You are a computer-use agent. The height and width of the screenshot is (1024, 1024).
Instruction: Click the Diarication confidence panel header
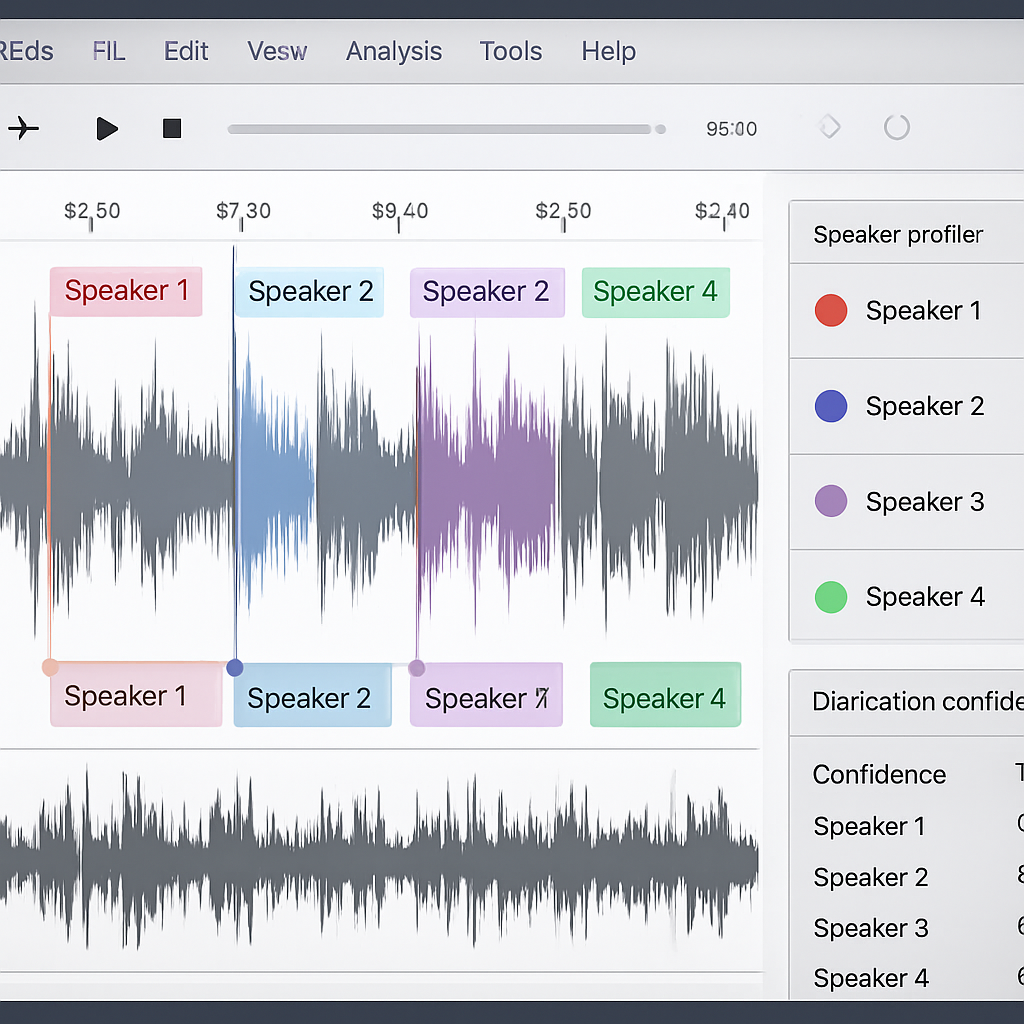(906, 702)
